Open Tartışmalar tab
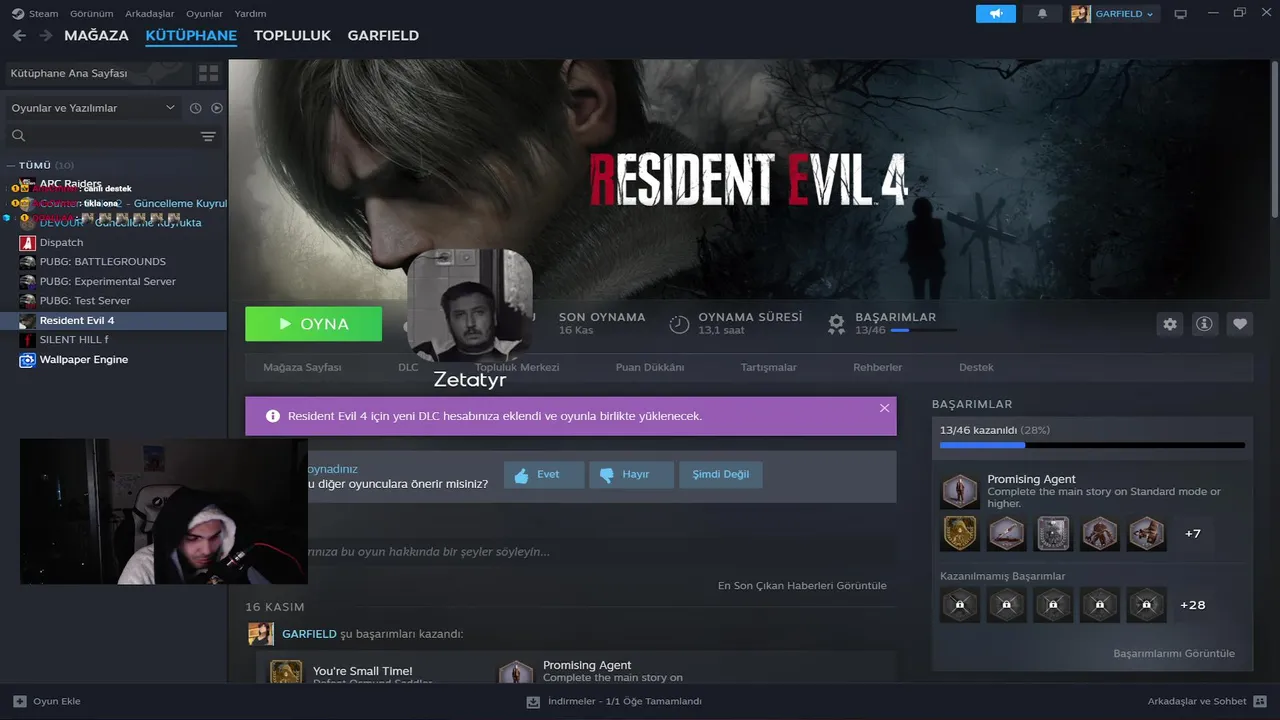This screenshot has width=1280, height=720. pyautogui.click(x=769, y=367)
